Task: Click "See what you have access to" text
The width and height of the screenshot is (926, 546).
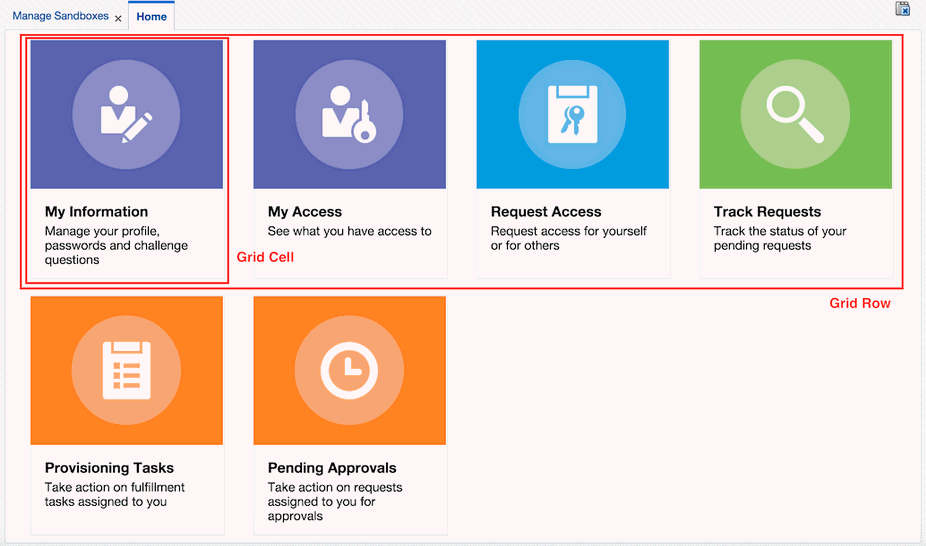Action: (350, 231)
